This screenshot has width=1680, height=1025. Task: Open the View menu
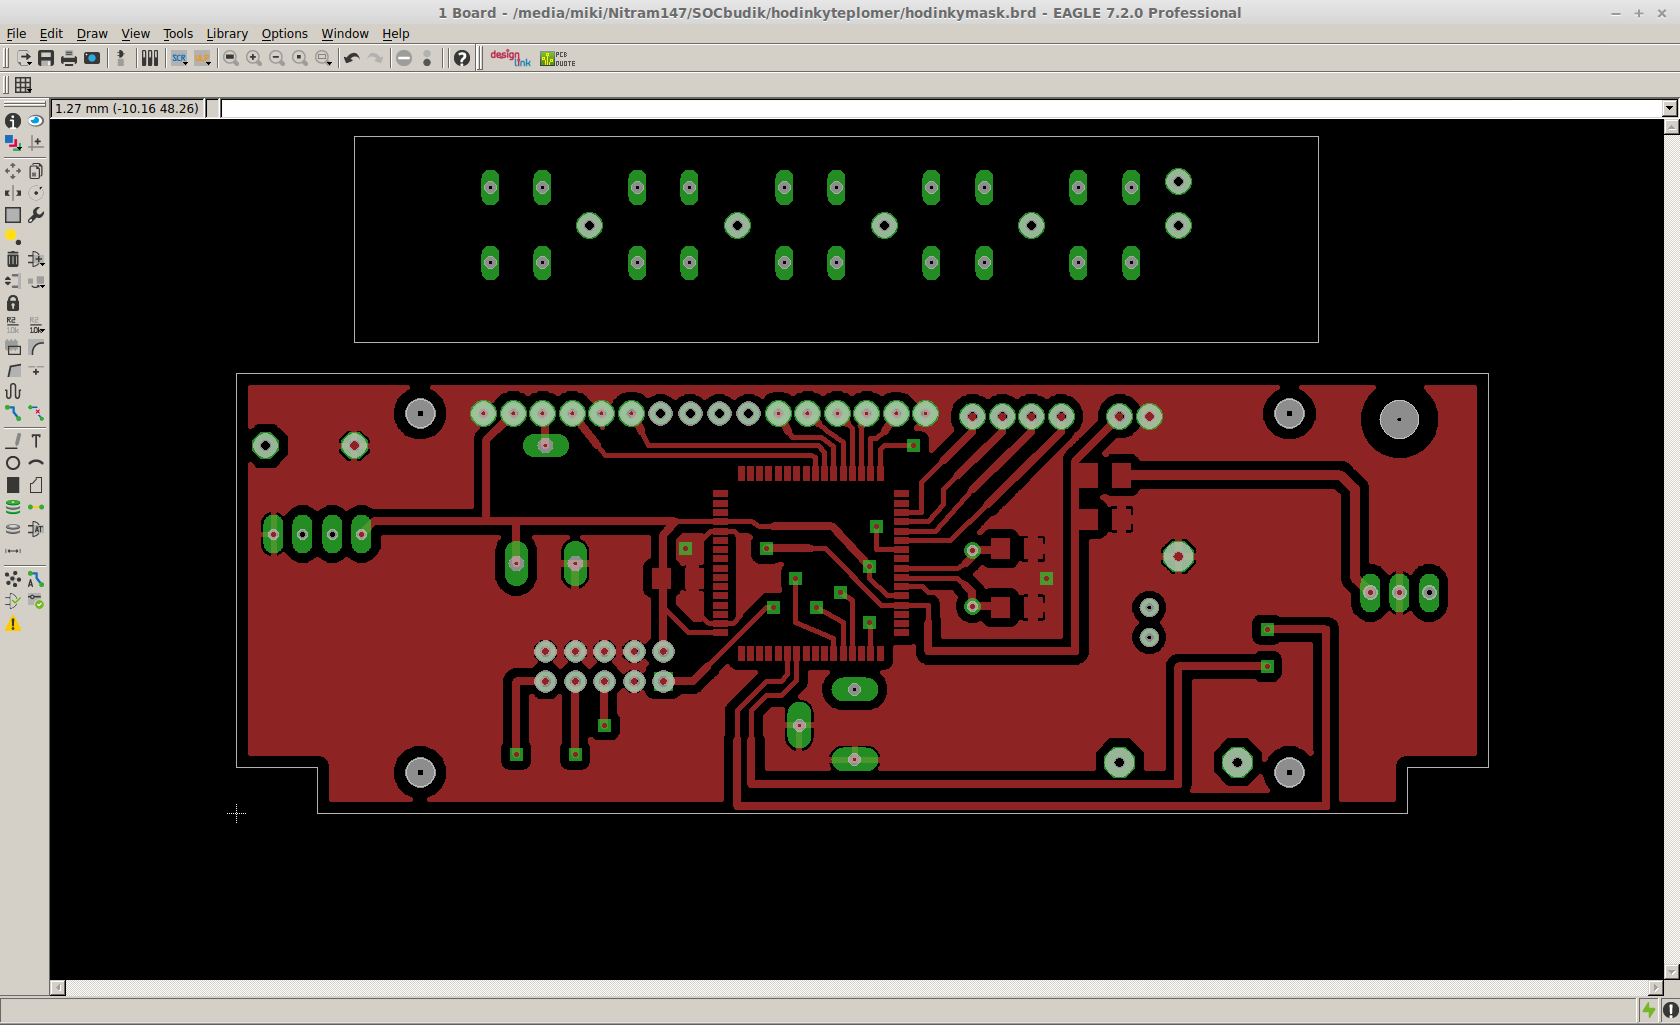coord(135,33)
